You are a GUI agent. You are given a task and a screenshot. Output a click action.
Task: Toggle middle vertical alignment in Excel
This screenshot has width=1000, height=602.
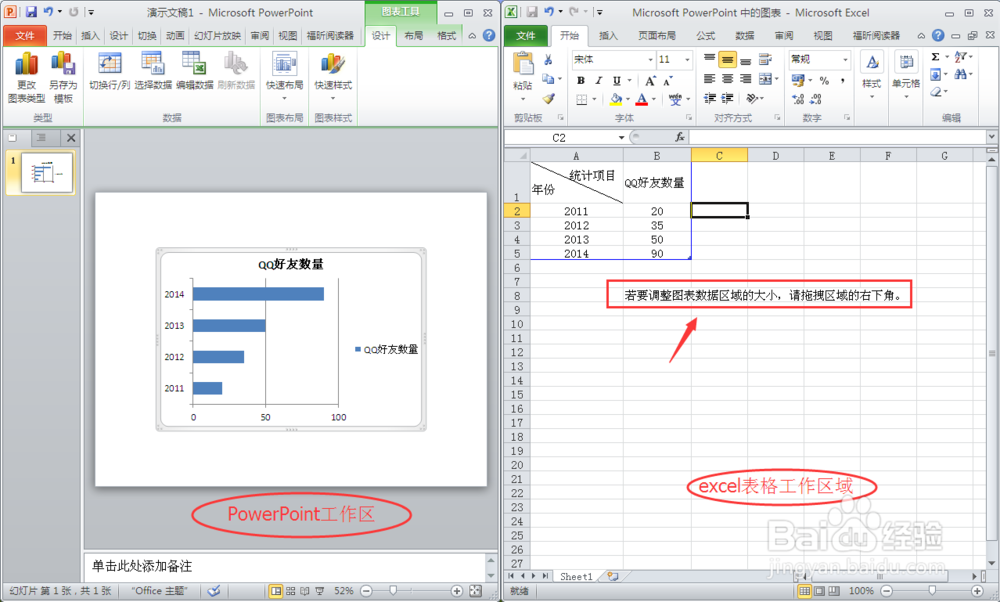[727, 60]
